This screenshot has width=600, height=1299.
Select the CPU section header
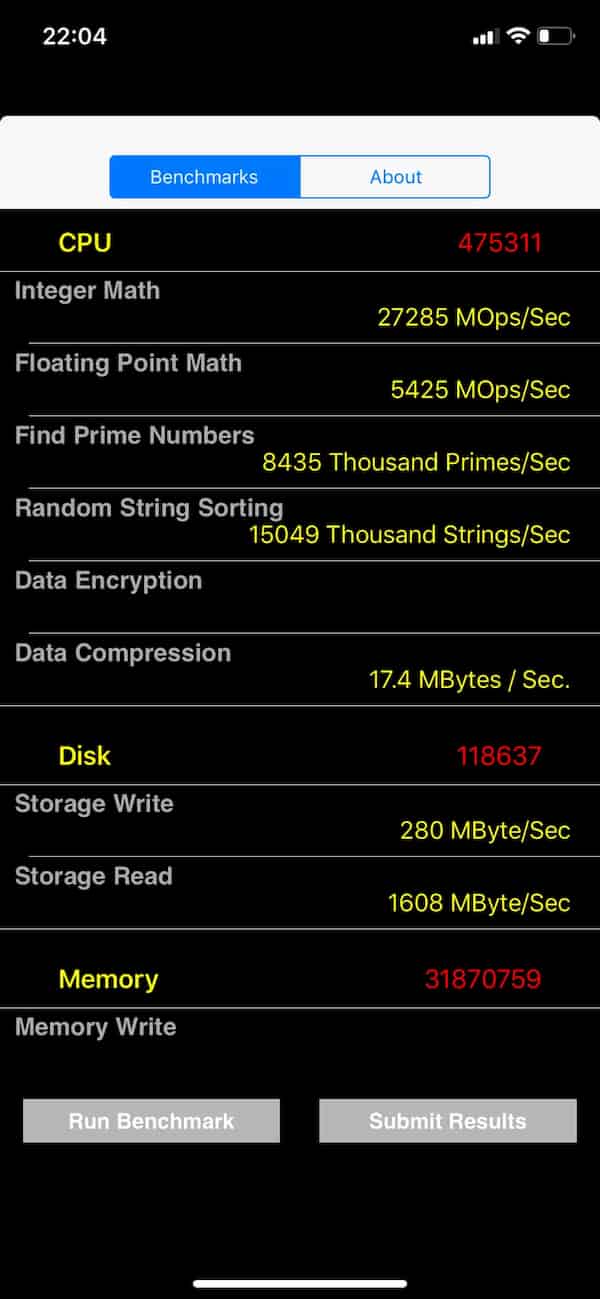(x=85, y=242)
